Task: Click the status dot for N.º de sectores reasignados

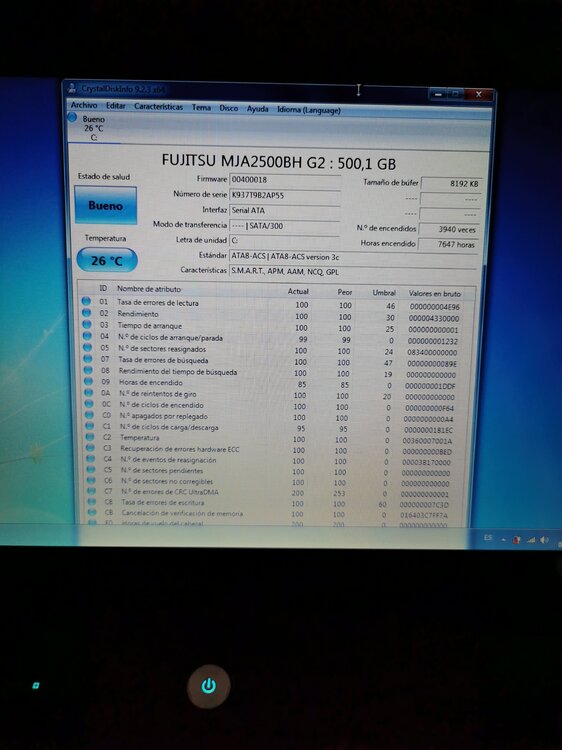Action: tap(88, 347)
